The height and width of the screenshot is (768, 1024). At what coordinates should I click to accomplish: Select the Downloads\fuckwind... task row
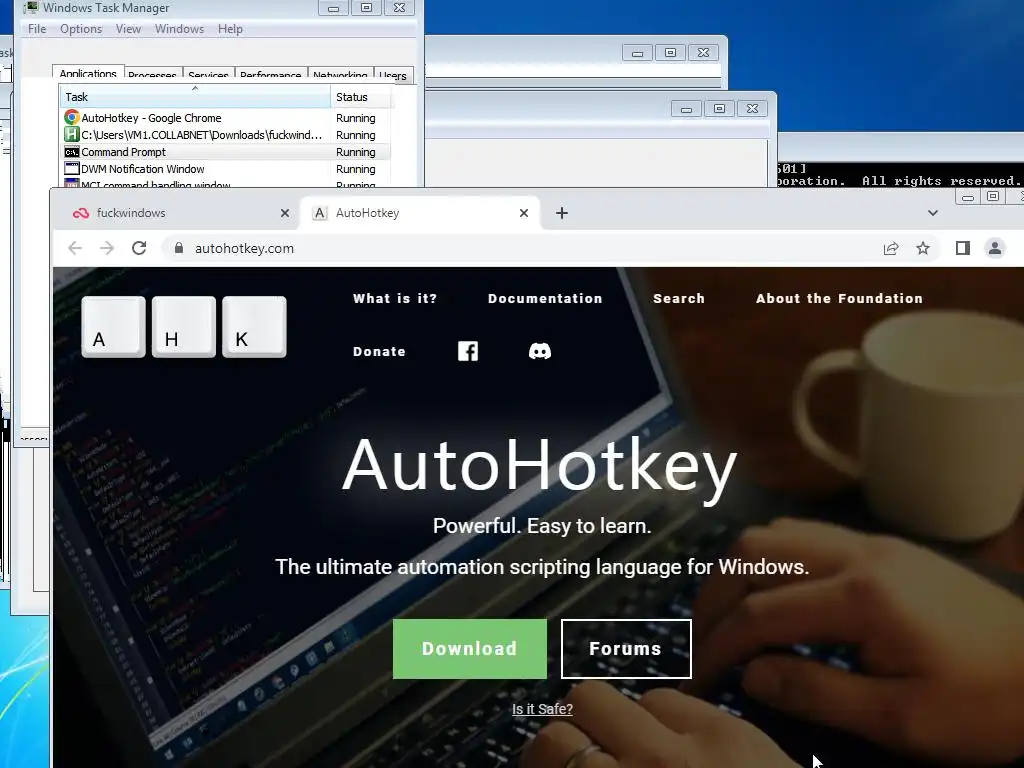tap(226, 135)
